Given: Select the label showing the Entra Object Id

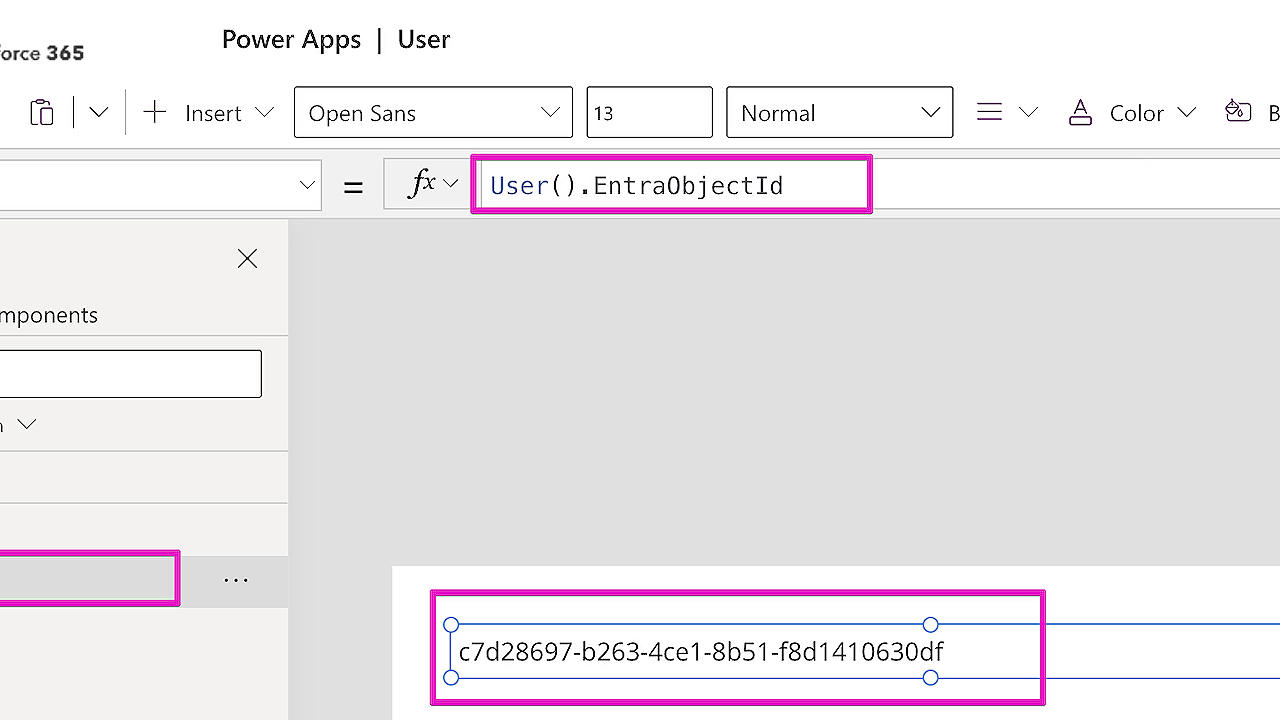Looking at the screenshot, I should coord(700,651).
